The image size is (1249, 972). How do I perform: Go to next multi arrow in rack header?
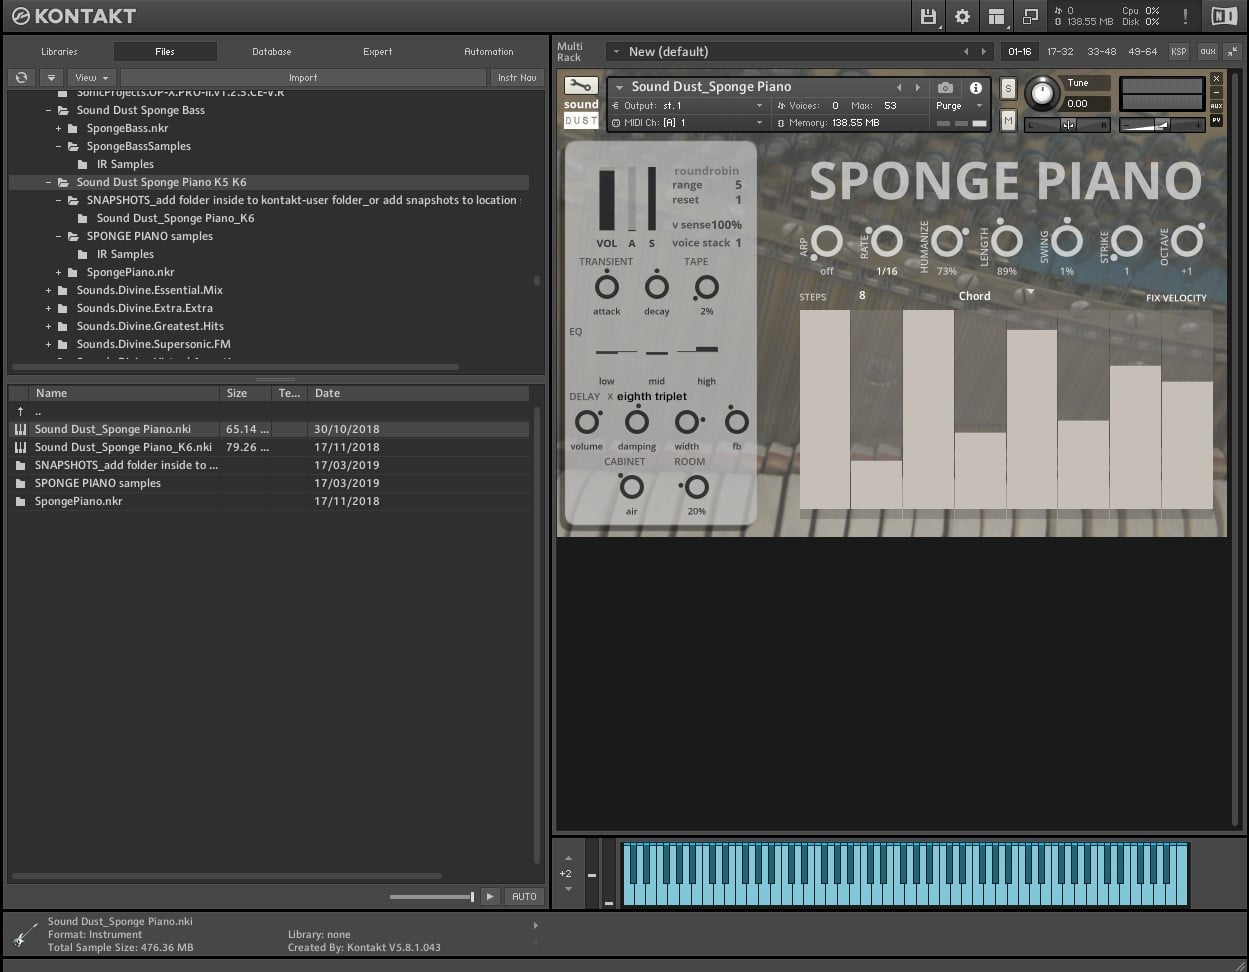pyautogui.click(x=985, y=51)
